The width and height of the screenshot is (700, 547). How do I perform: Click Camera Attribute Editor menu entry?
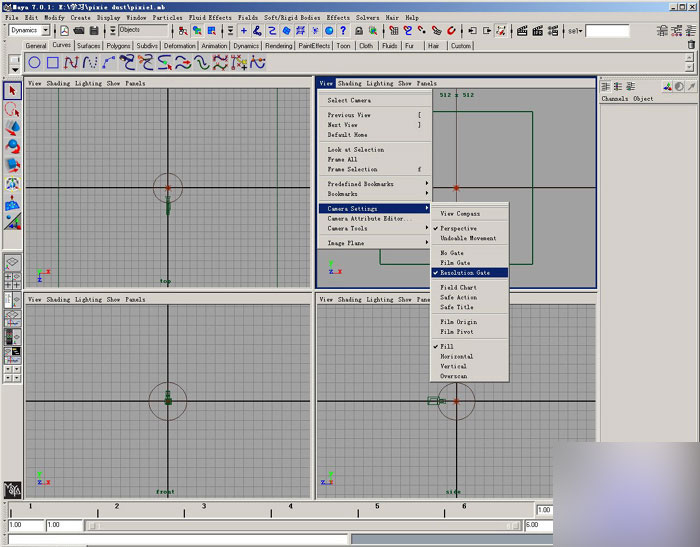pyautogui.click(x=369, y=218)
